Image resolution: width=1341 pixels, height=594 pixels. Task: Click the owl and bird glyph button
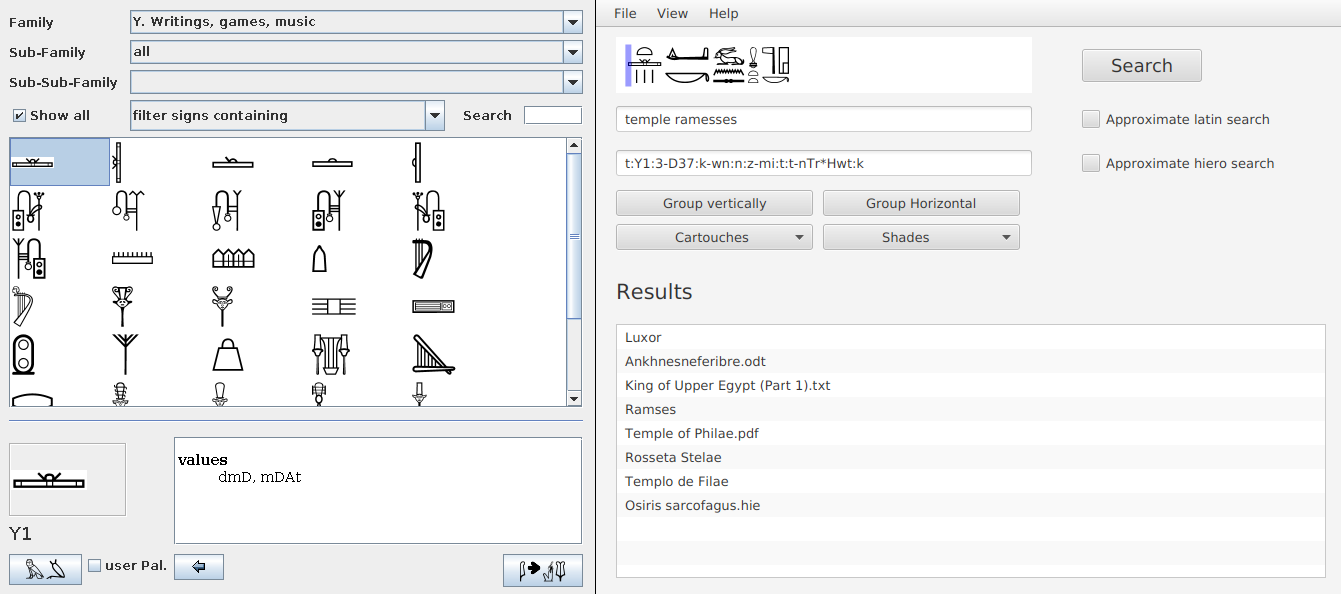[x=45, y=569]
